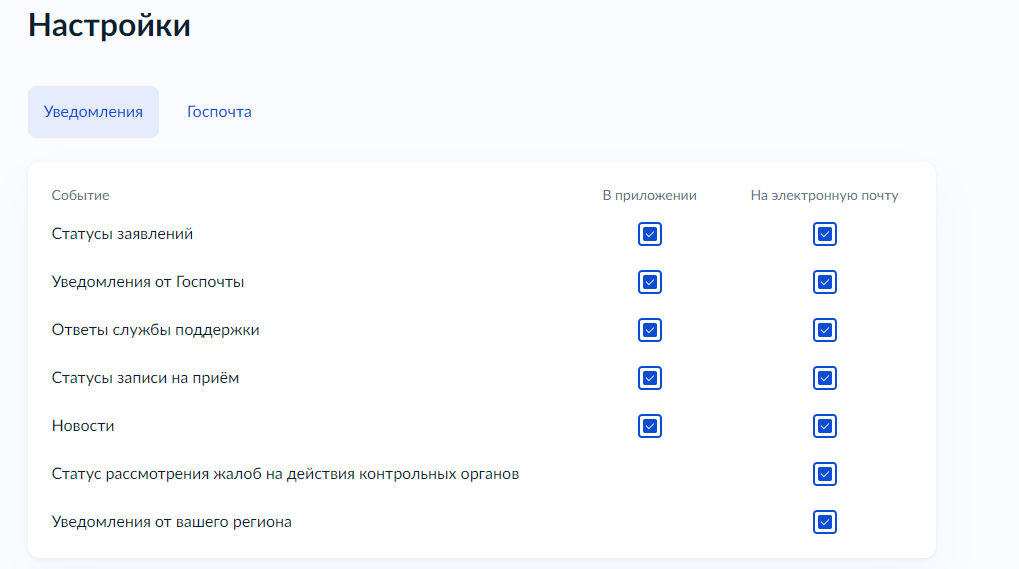
Task: Disable email notifications for Статусы заявлений
Action: (x=825, y=234)
